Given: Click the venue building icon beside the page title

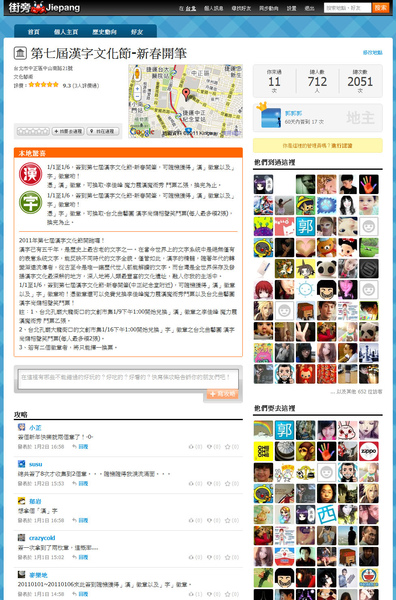Looking at the screenshot, I should tap(20, 53).
